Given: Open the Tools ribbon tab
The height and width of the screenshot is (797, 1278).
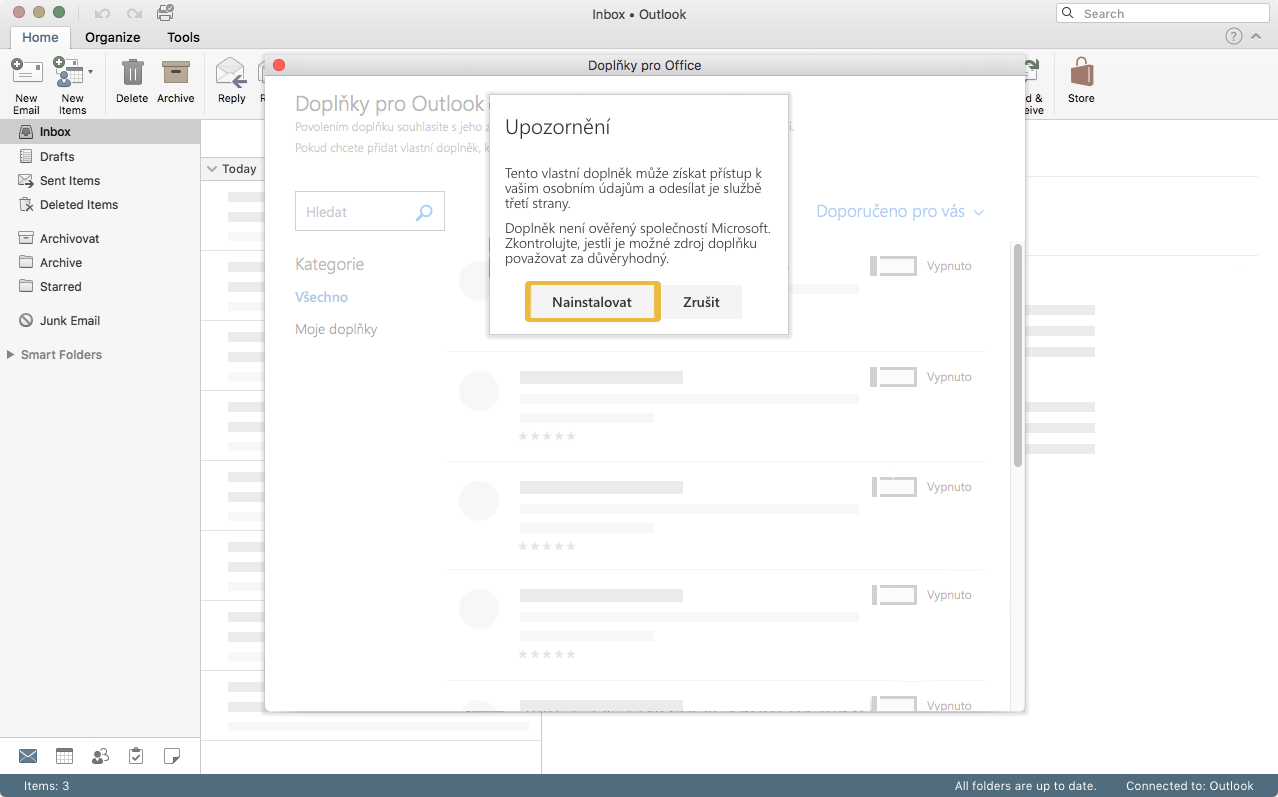Looking at the screenshot, I should coord(183,37).
